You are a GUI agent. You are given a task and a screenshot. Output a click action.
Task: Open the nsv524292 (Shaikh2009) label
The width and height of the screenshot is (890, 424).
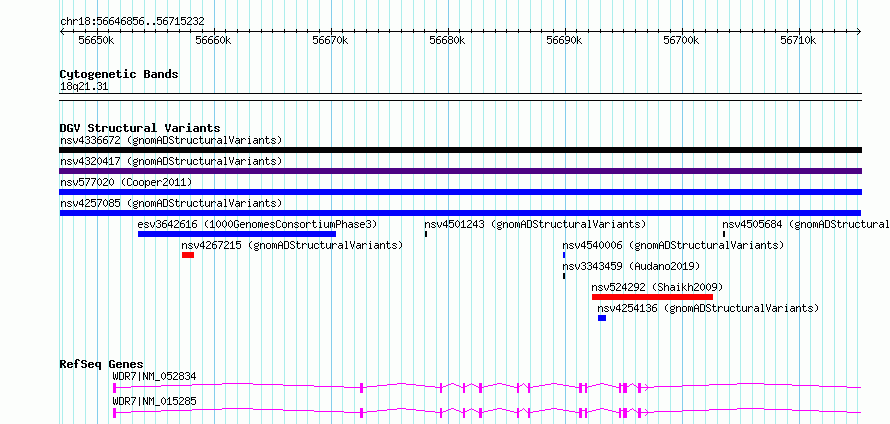tap(657, 287)
